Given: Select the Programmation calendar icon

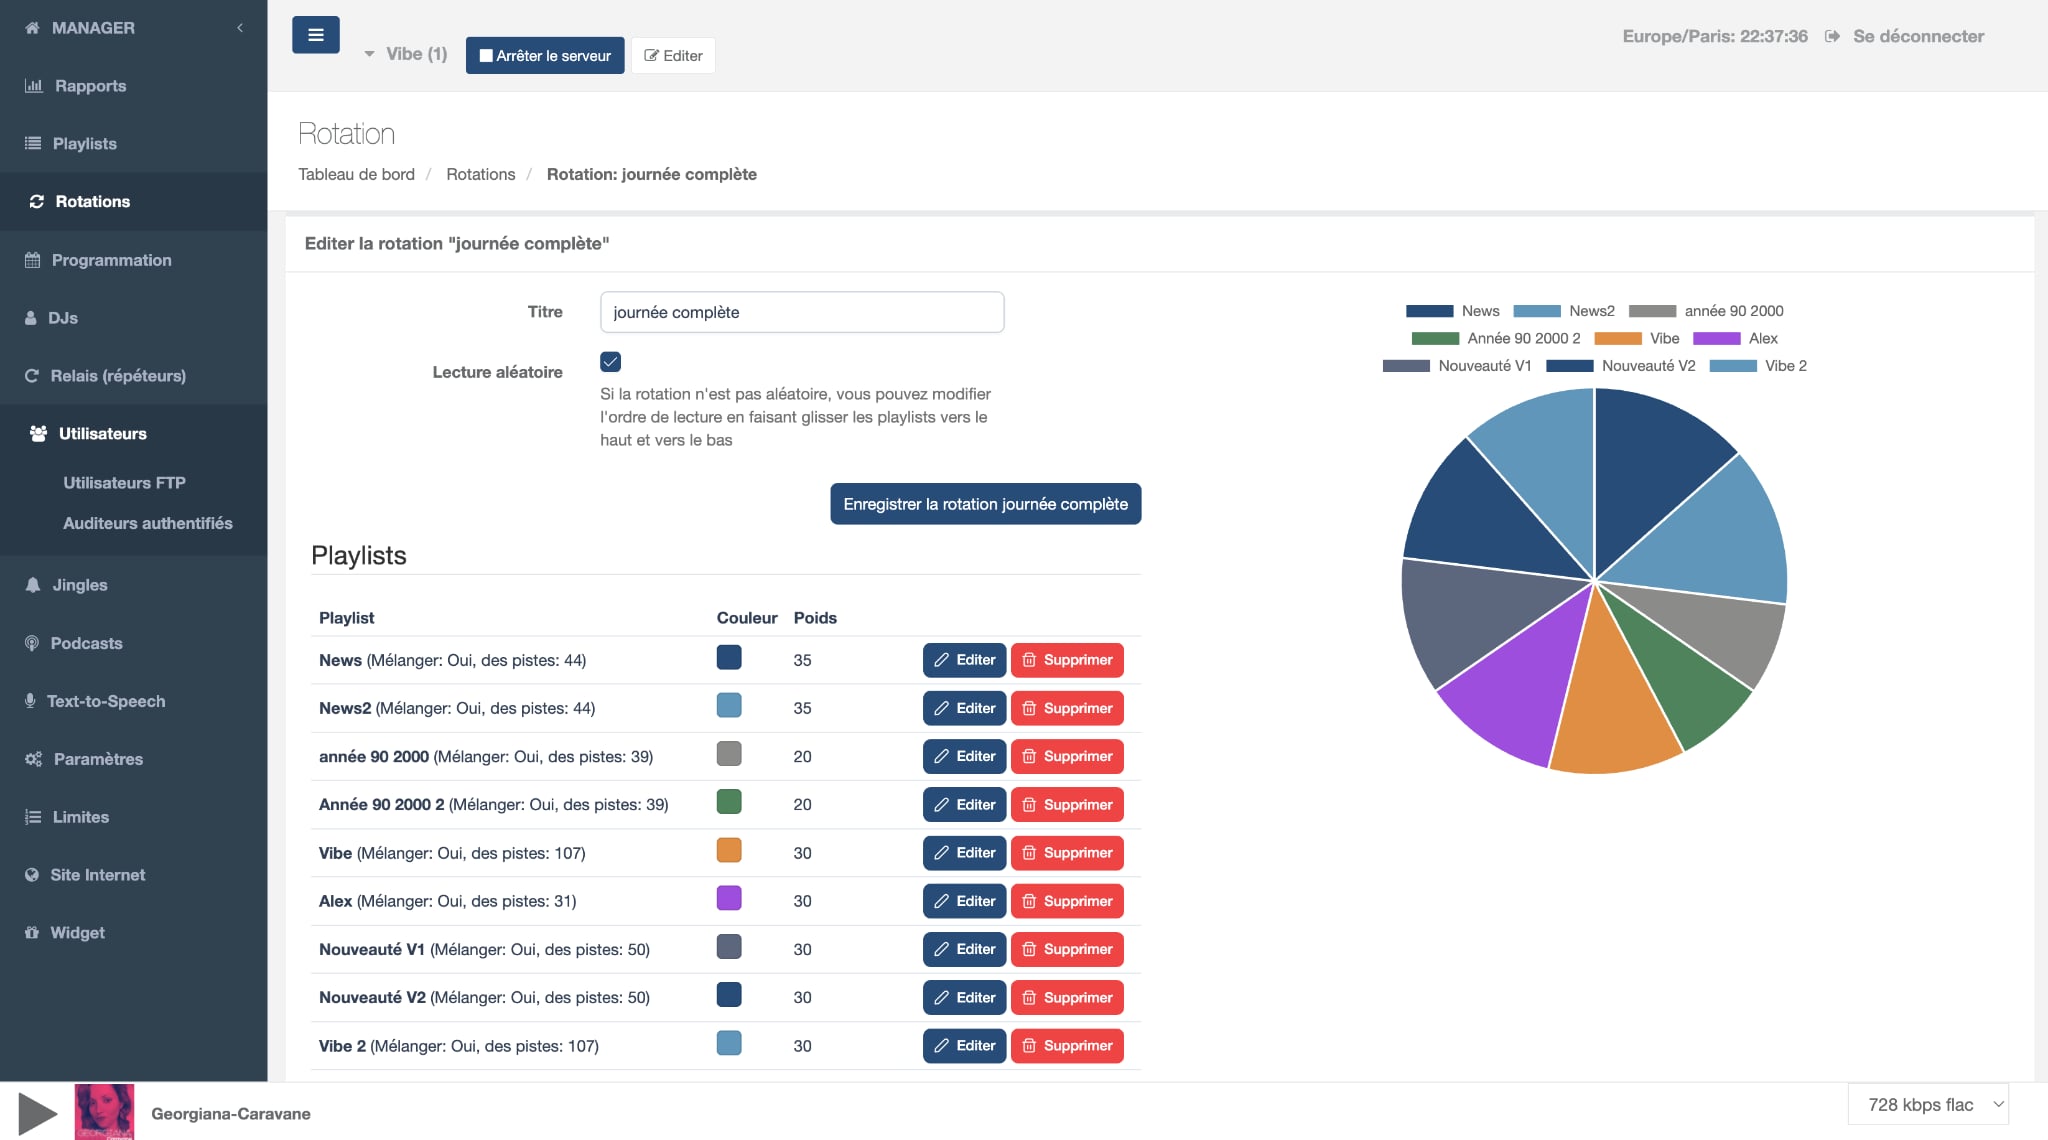Looking at the screenshot, I should pyautogui.click(x=33, y=259).
